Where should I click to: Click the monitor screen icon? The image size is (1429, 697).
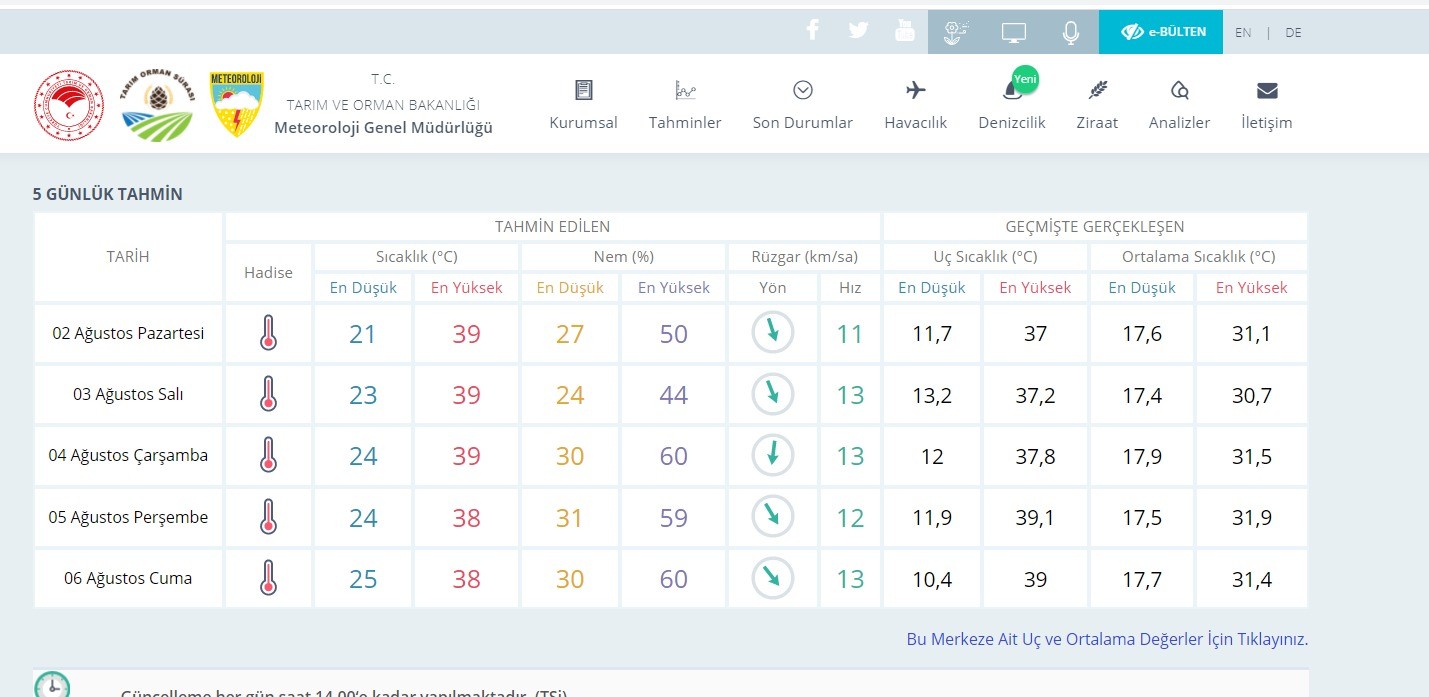1014,32
